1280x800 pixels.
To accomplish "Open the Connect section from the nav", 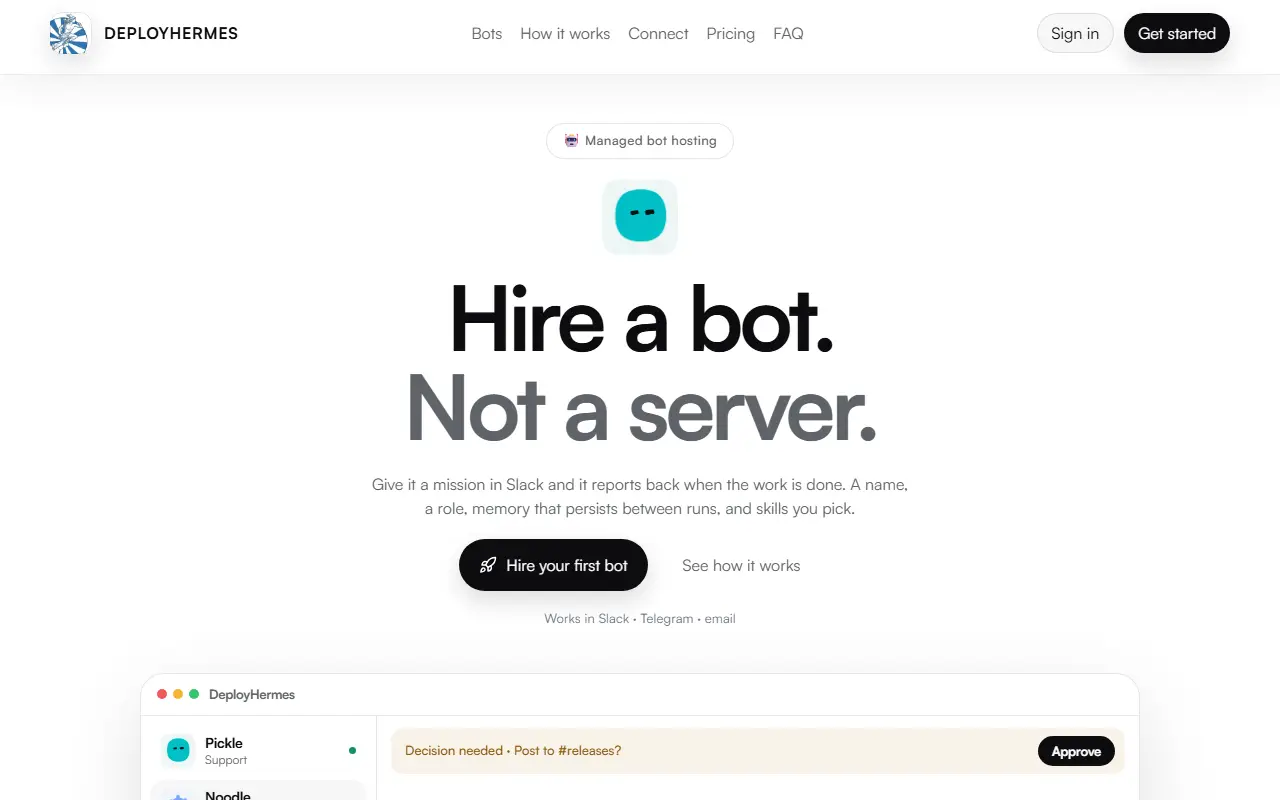I will [x=658, y=34].
